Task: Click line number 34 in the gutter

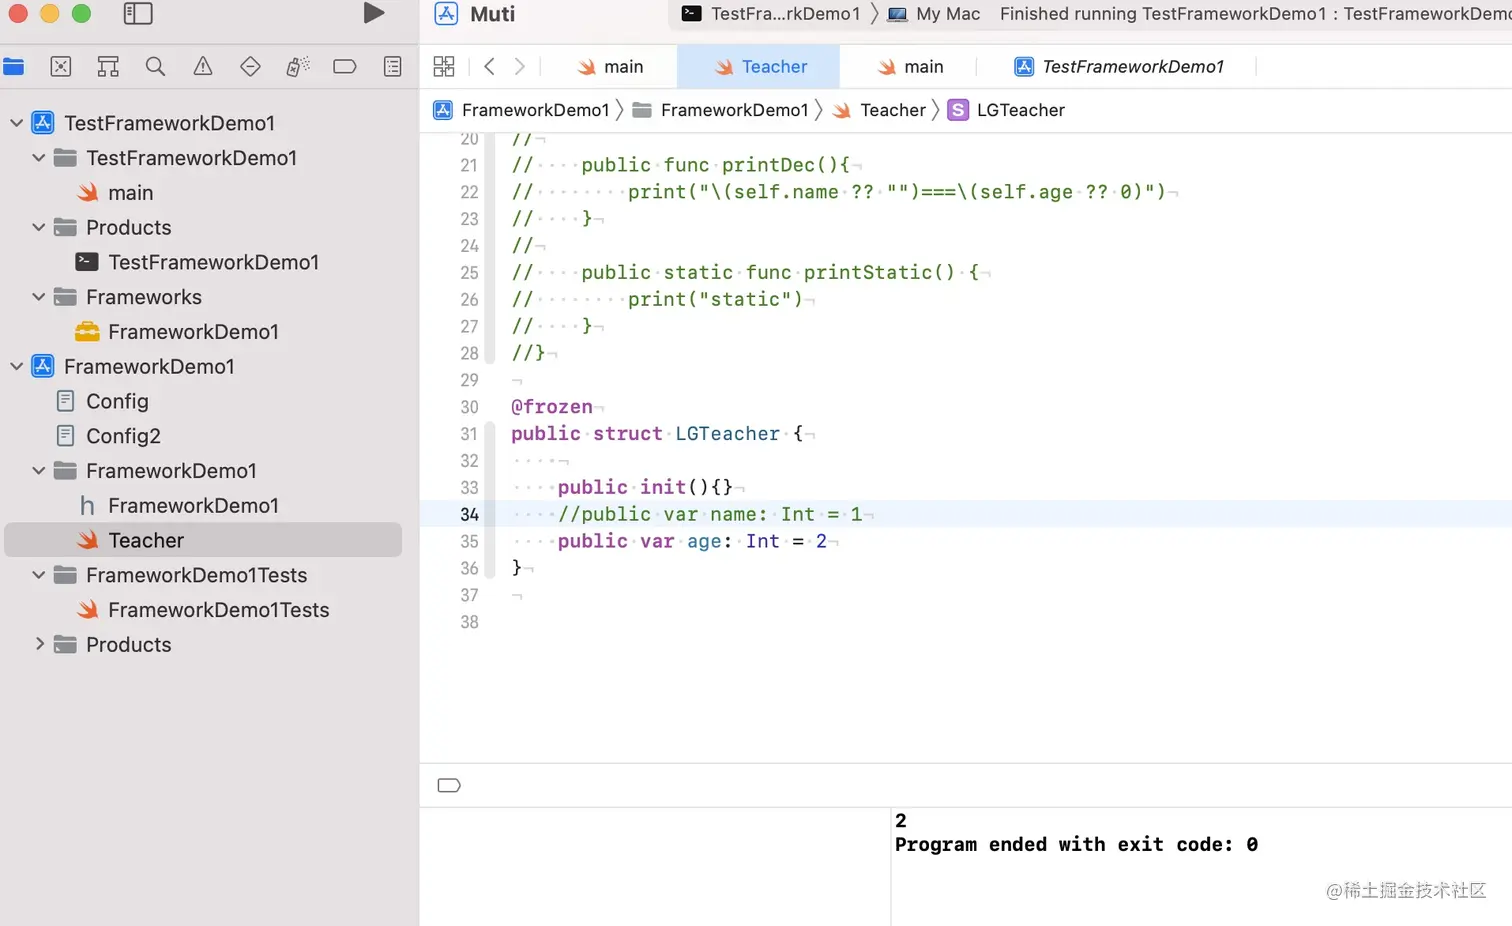Action: [469, 514]
